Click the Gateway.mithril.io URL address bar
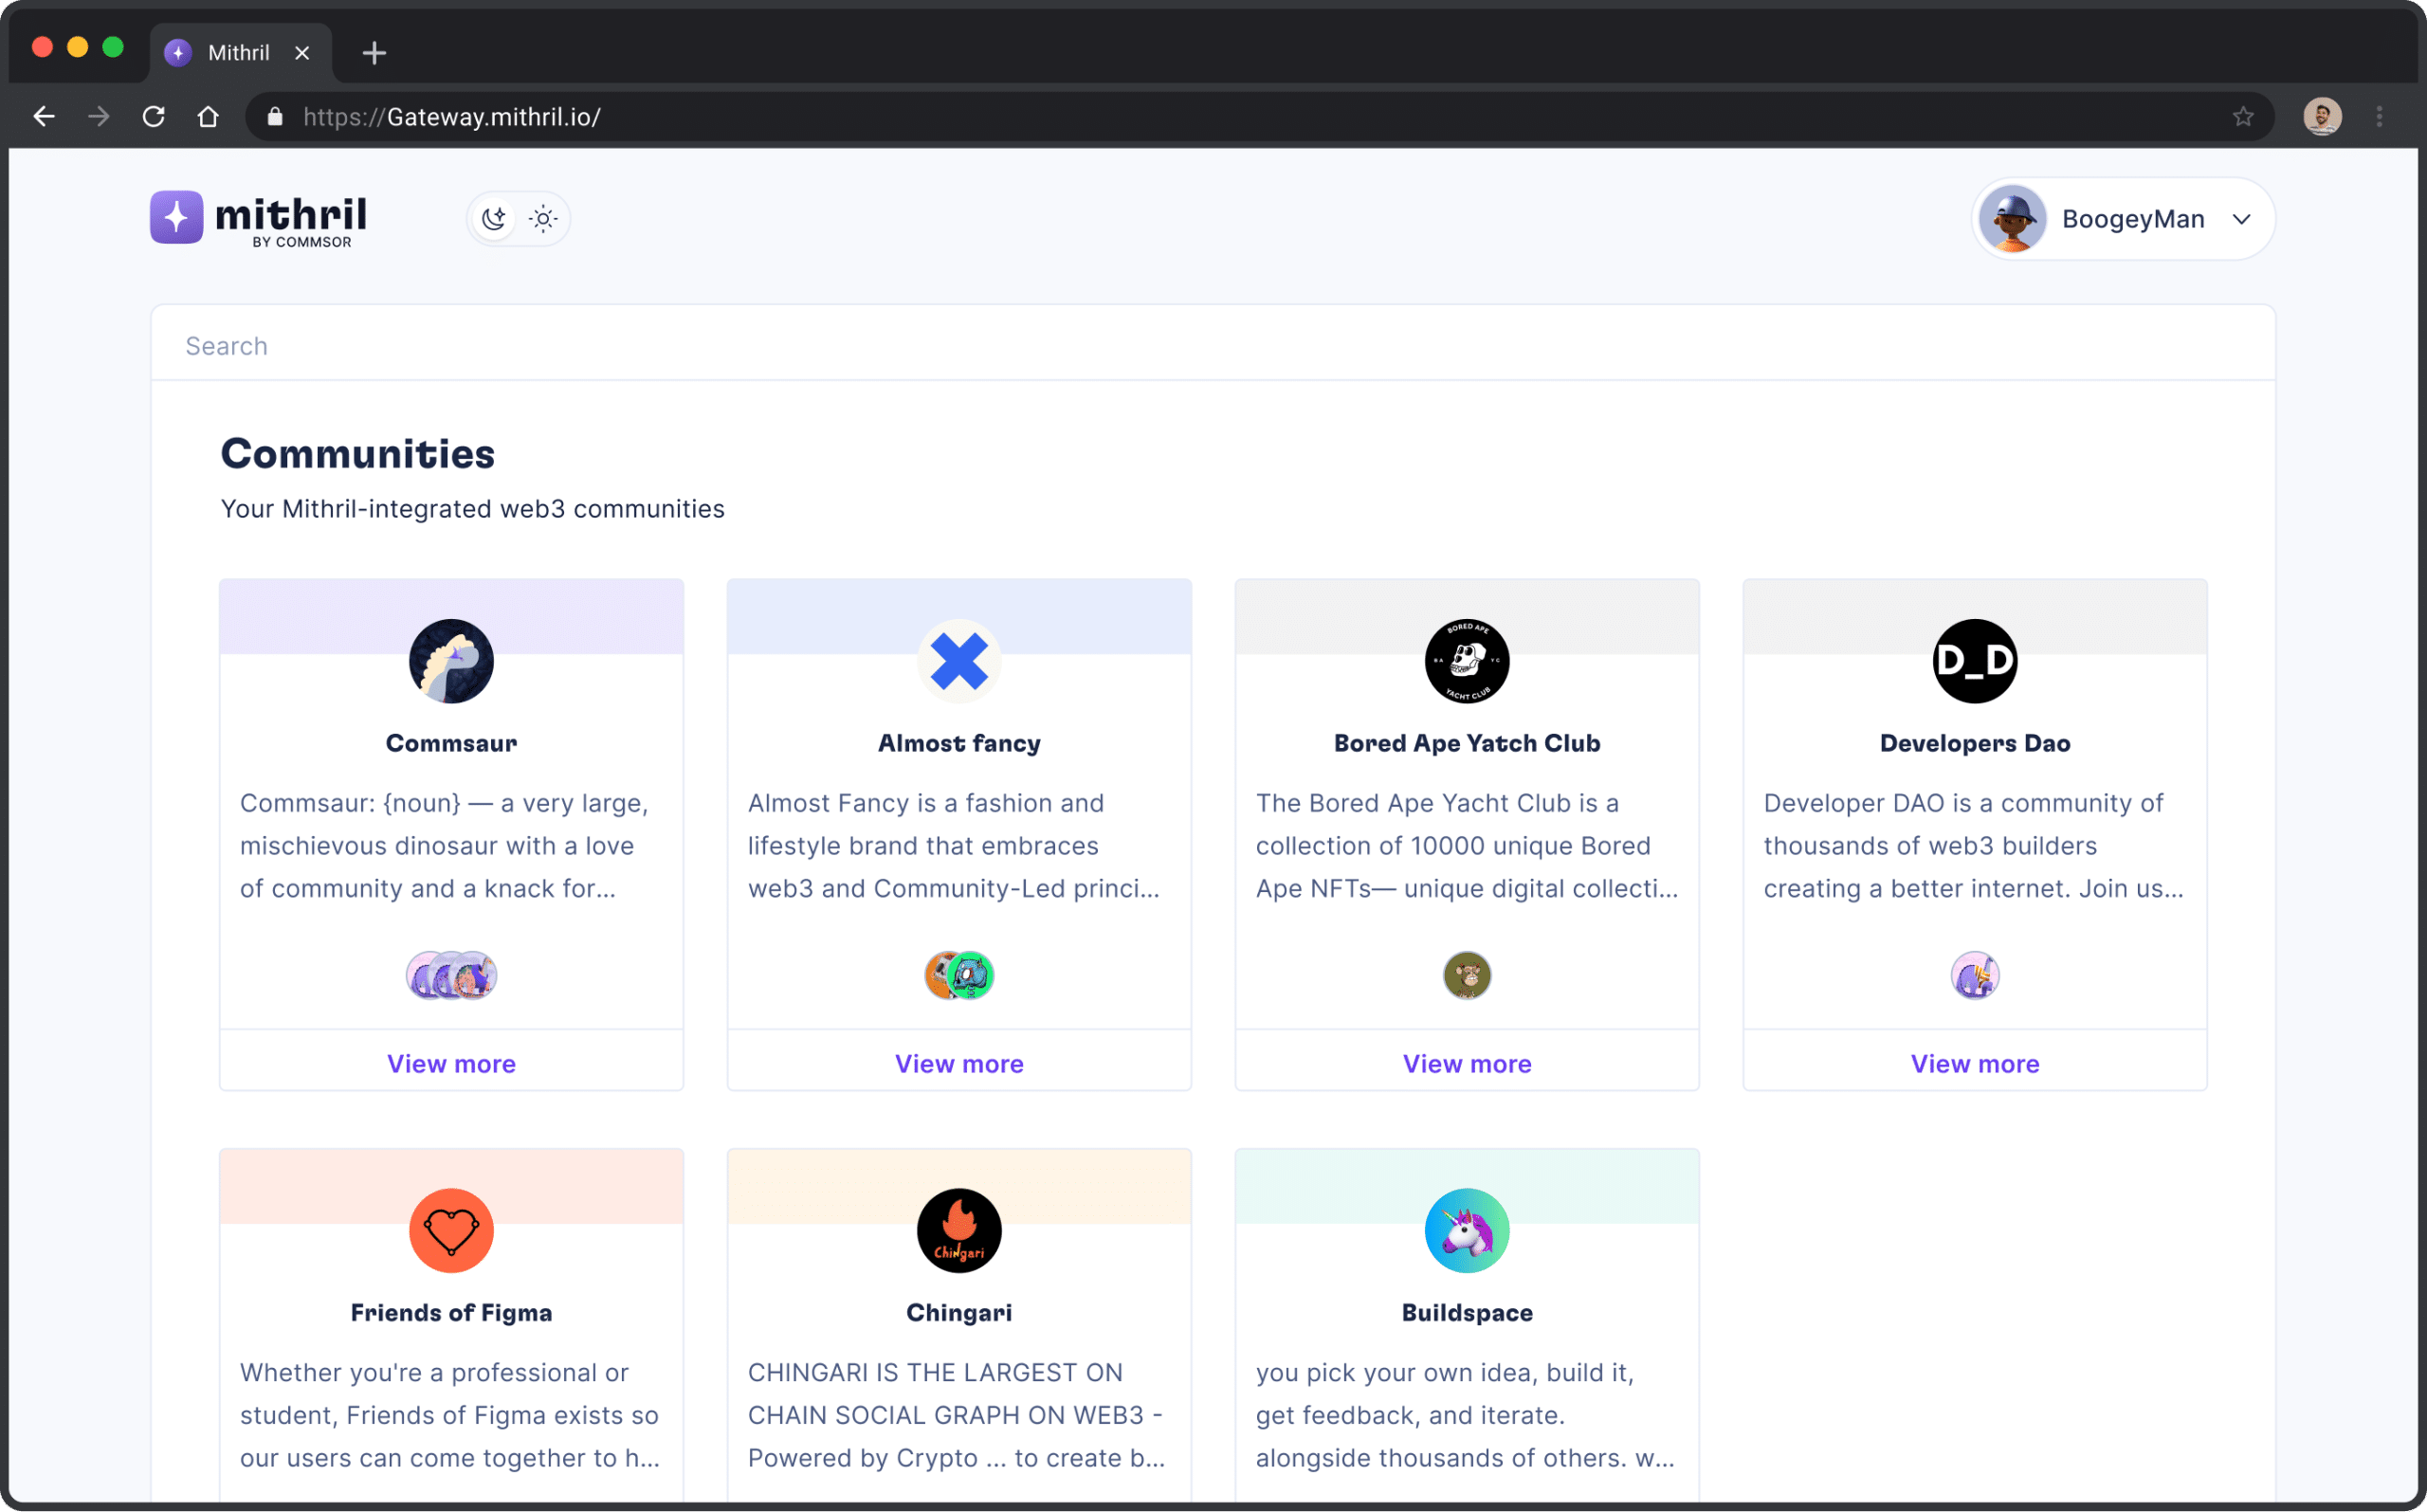The height and width of the screenshot is (1512, 2427). [1260, 117]
